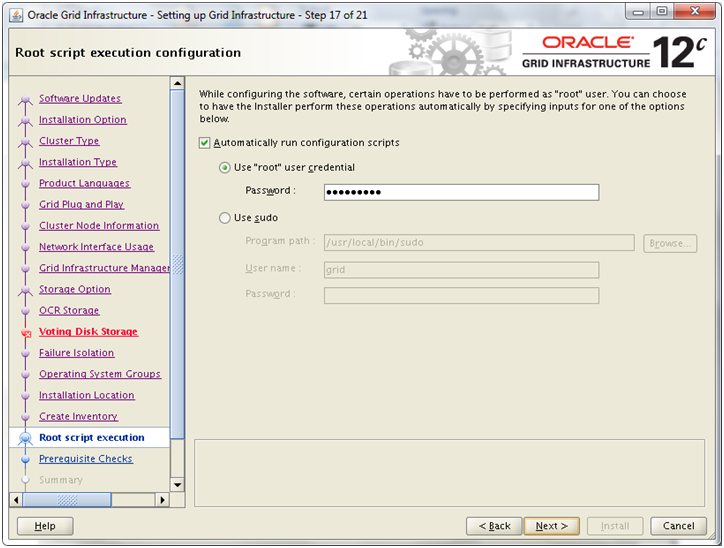Minimize the installer window
This screenshot has height=548, width=724.
pos(639,12)
